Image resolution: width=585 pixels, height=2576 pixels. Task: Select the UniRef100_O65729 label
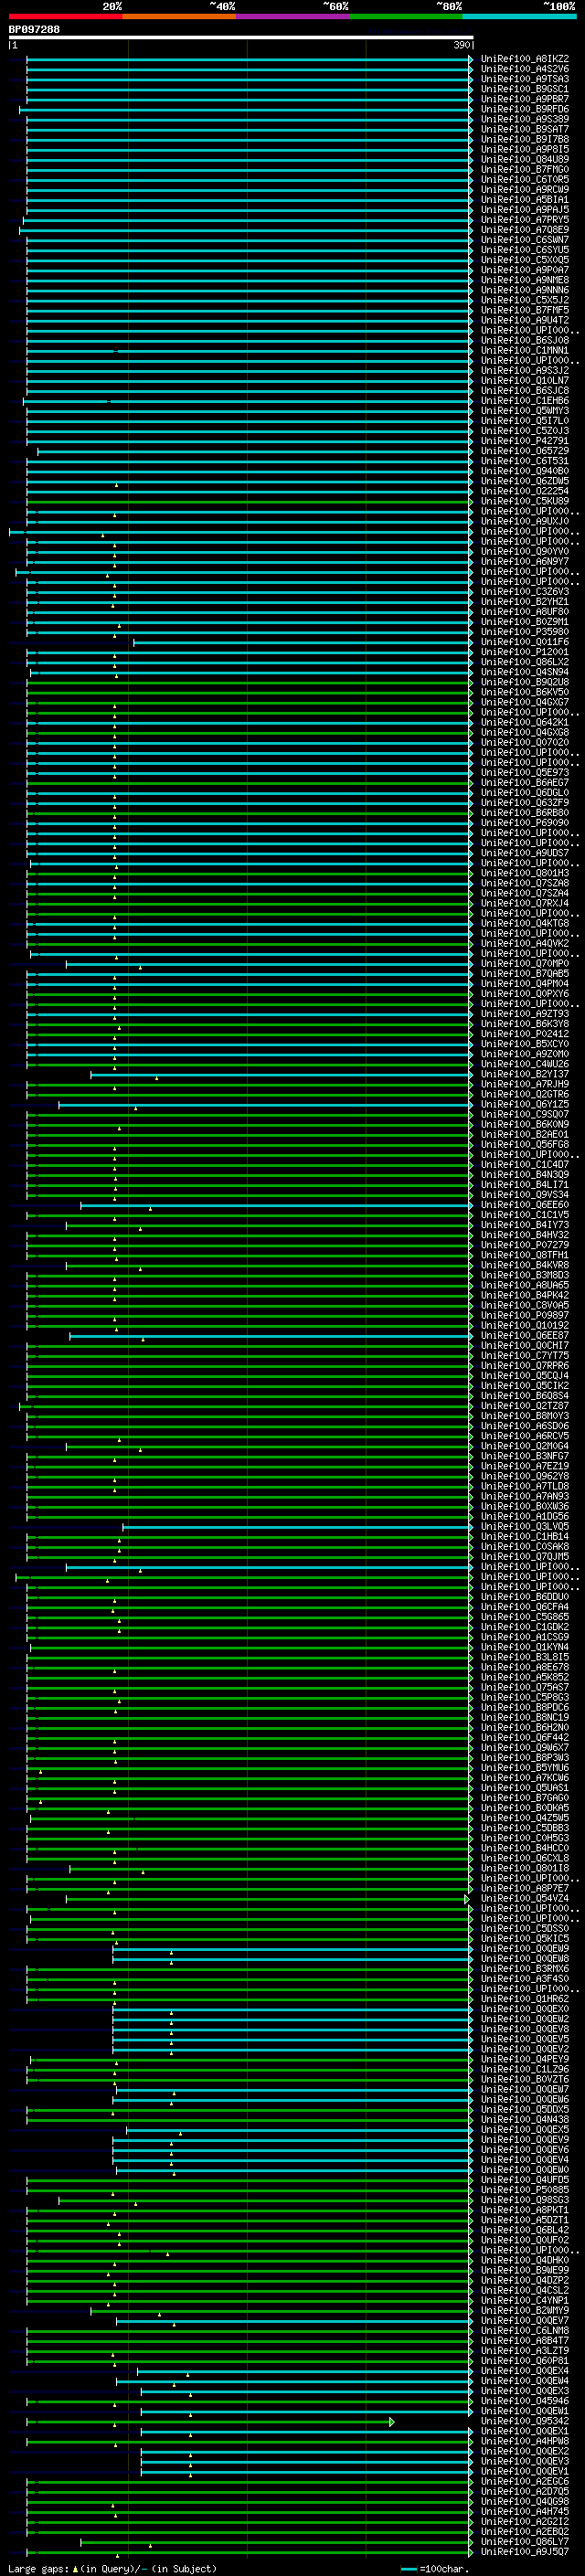[525, 451]
